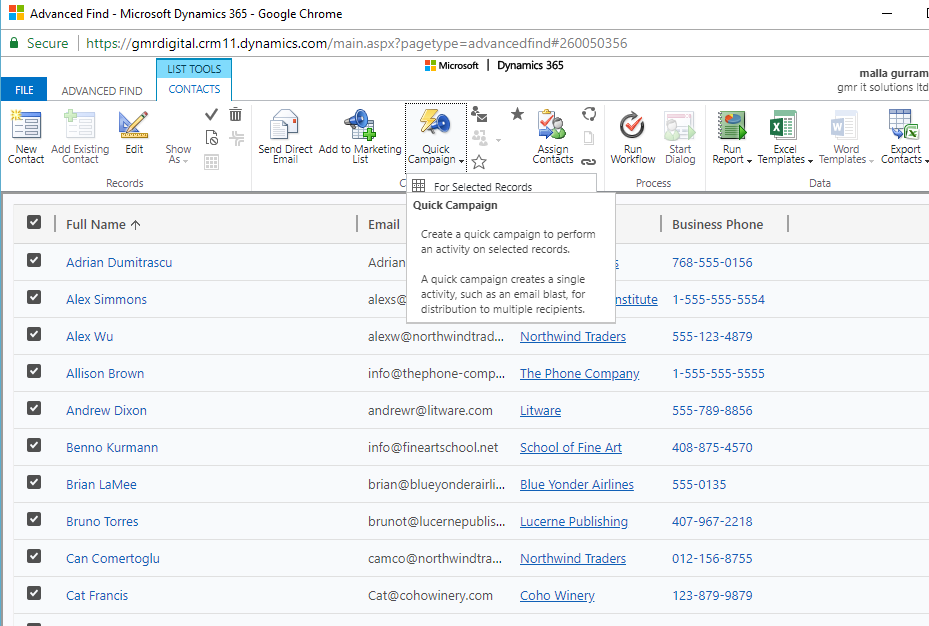
Task: Expand the Excel Templates dropdown arrow
Action: pos(810,160)
